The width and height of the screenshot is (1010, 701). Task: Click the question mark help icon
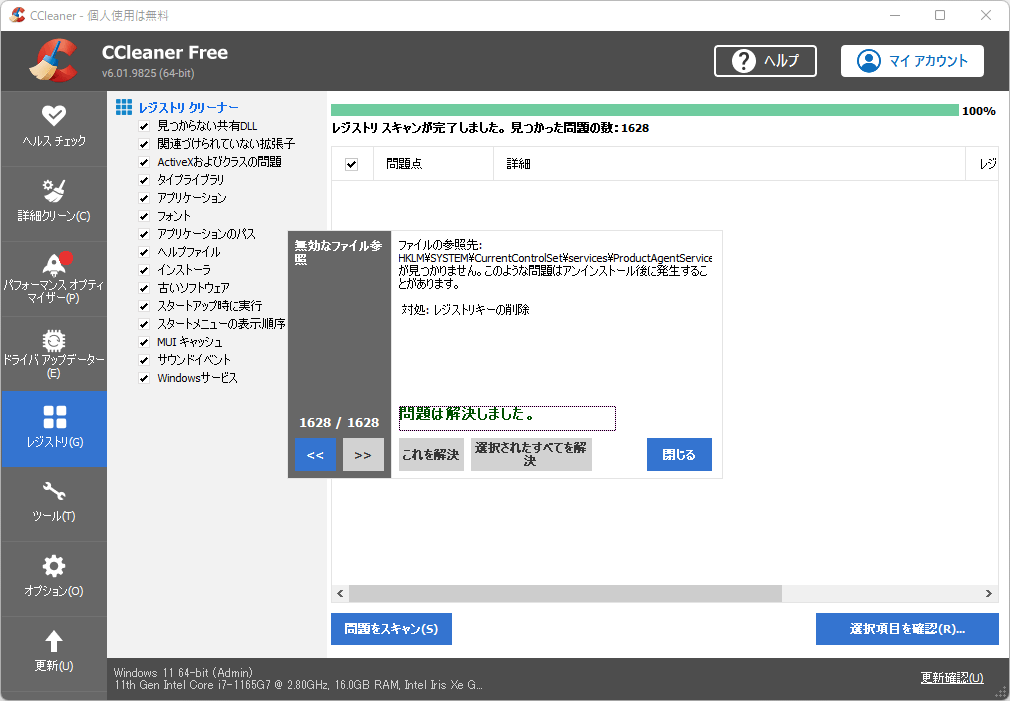click(x=743, y=61)
